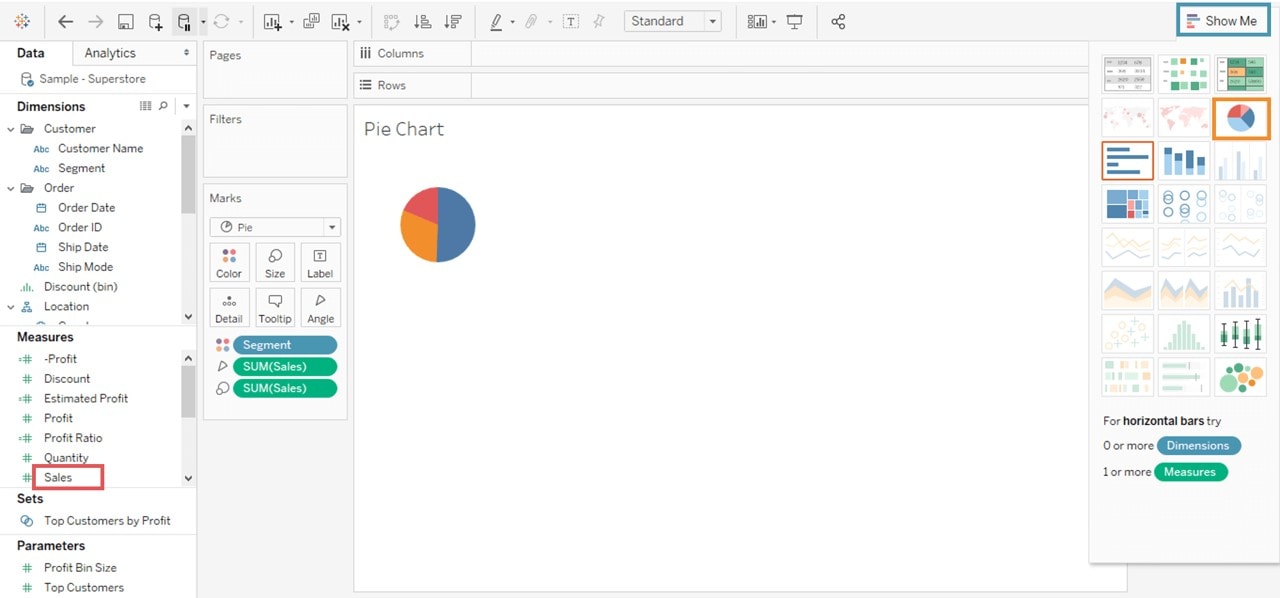This screenshot has height=598, width=1280.
Task: Choose the treemap chart type in Show Me
Action: click(x=1127, y=204)
